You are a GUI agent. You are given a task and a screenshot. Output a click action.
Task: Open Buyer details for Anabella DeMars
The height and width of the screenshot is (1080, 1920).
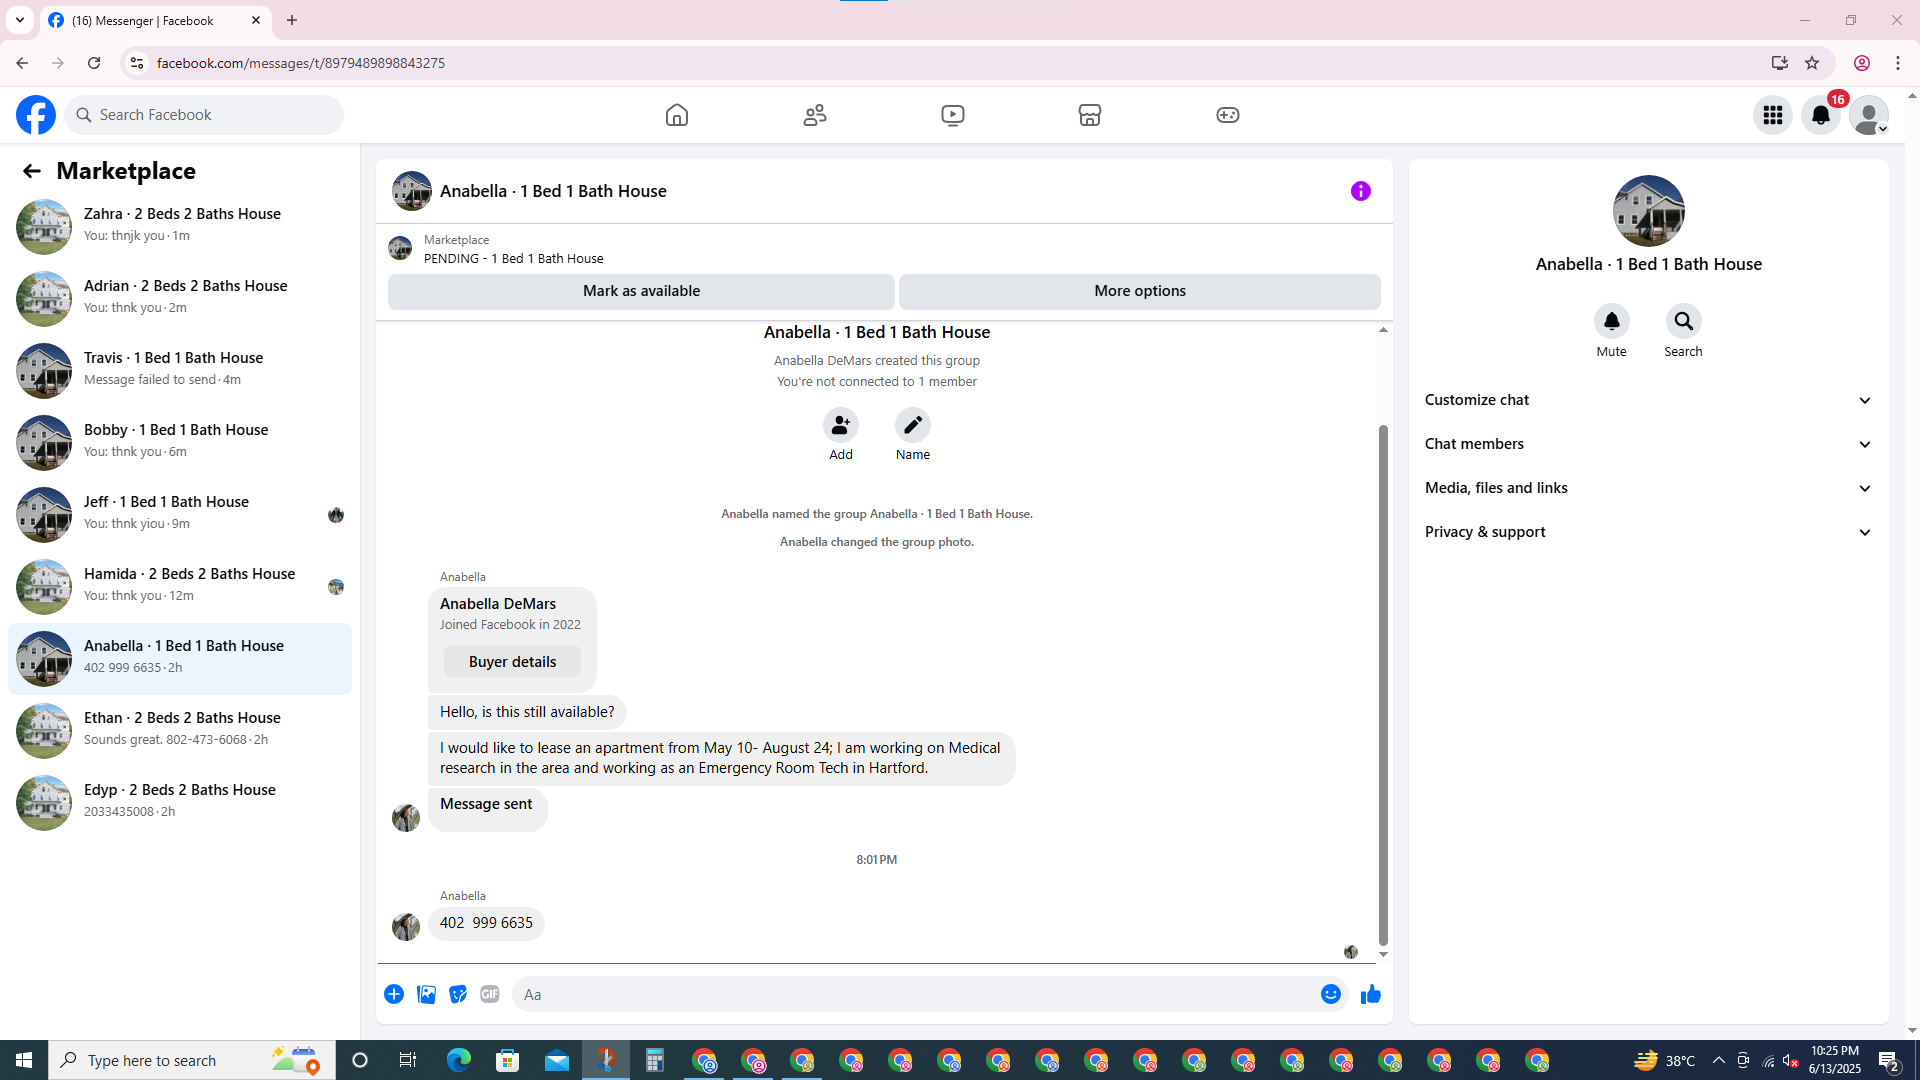512,662
